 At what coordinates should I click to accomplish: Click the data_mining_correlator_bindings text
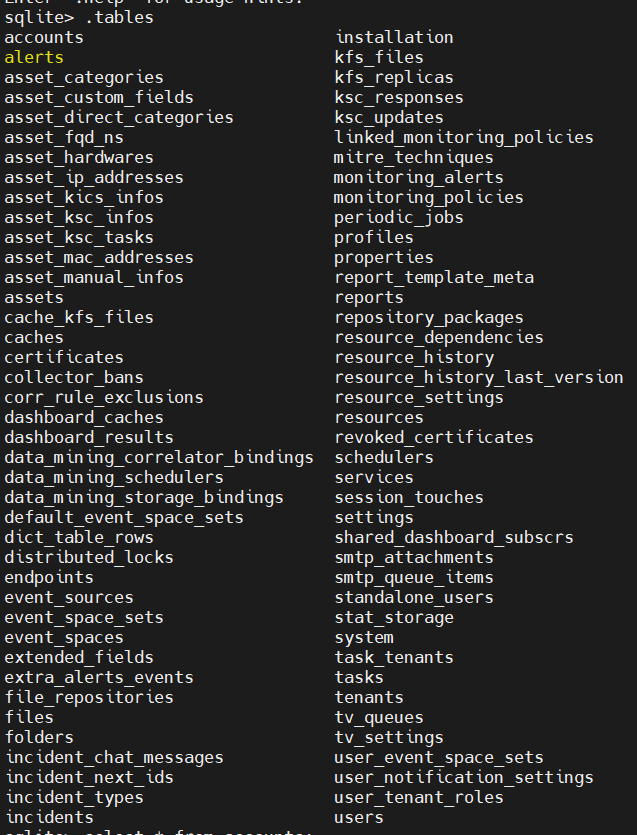159,457
